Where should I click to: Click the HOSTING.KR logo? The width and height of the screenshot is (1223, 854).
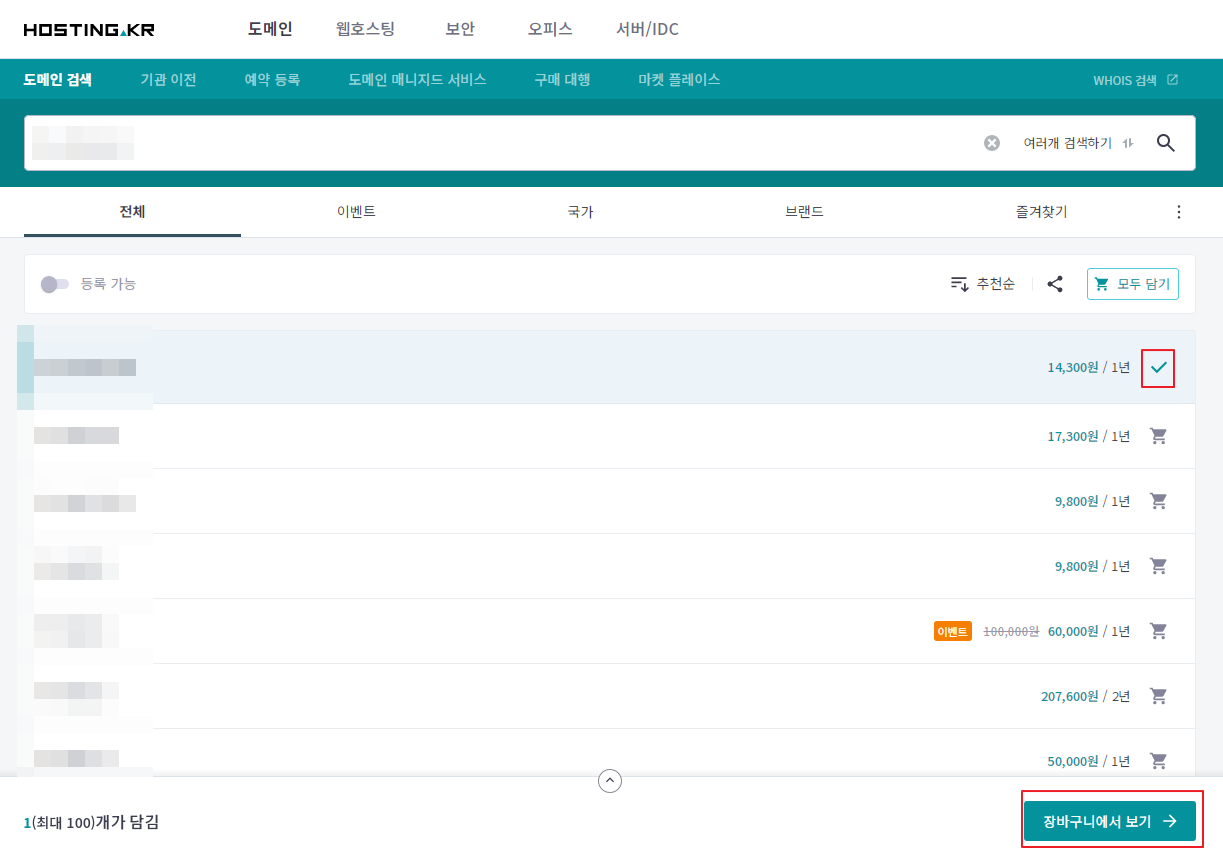89,30
